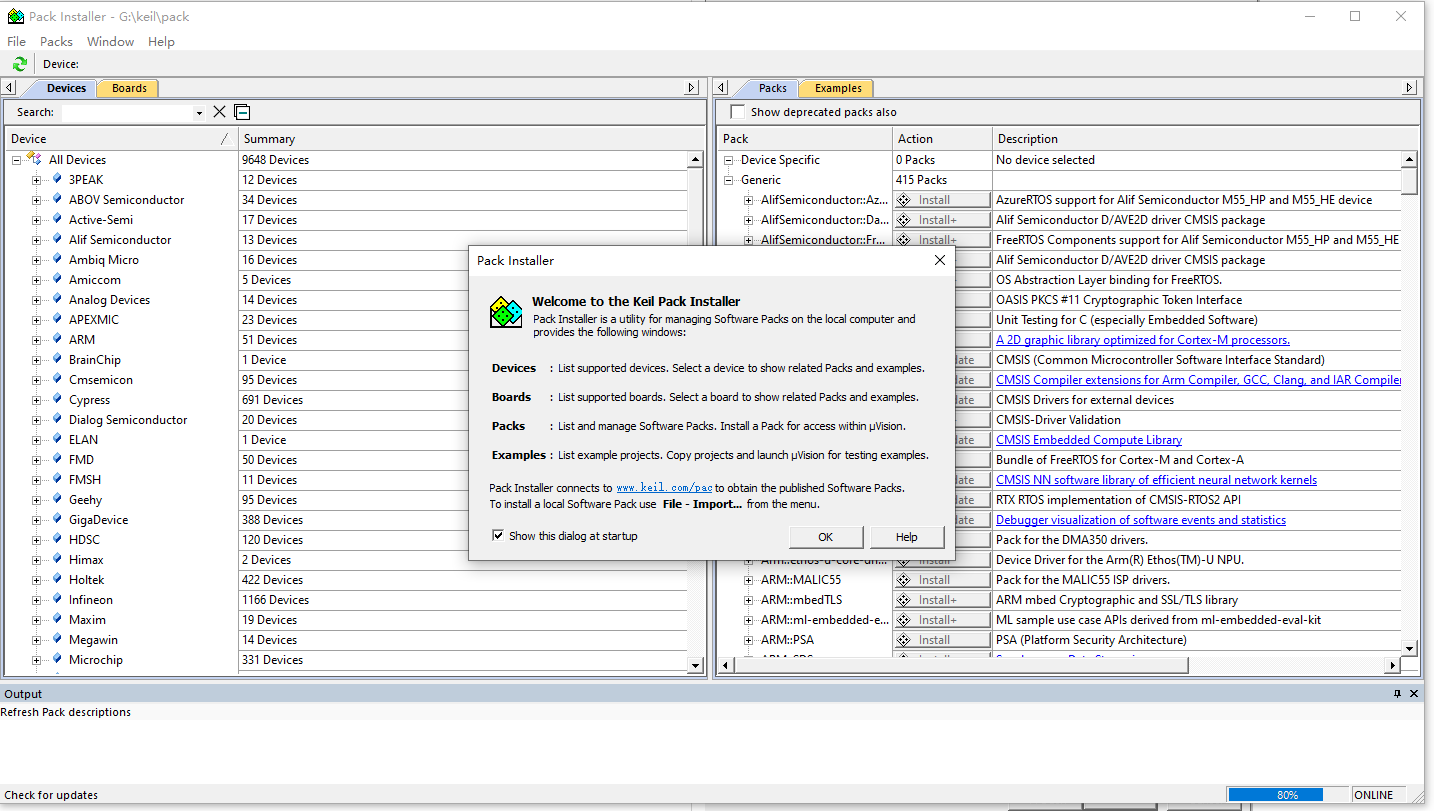The image size is (1434, 811).
Task: Click the ARM vendor diamond icon
Action: [x=57, y=340]
